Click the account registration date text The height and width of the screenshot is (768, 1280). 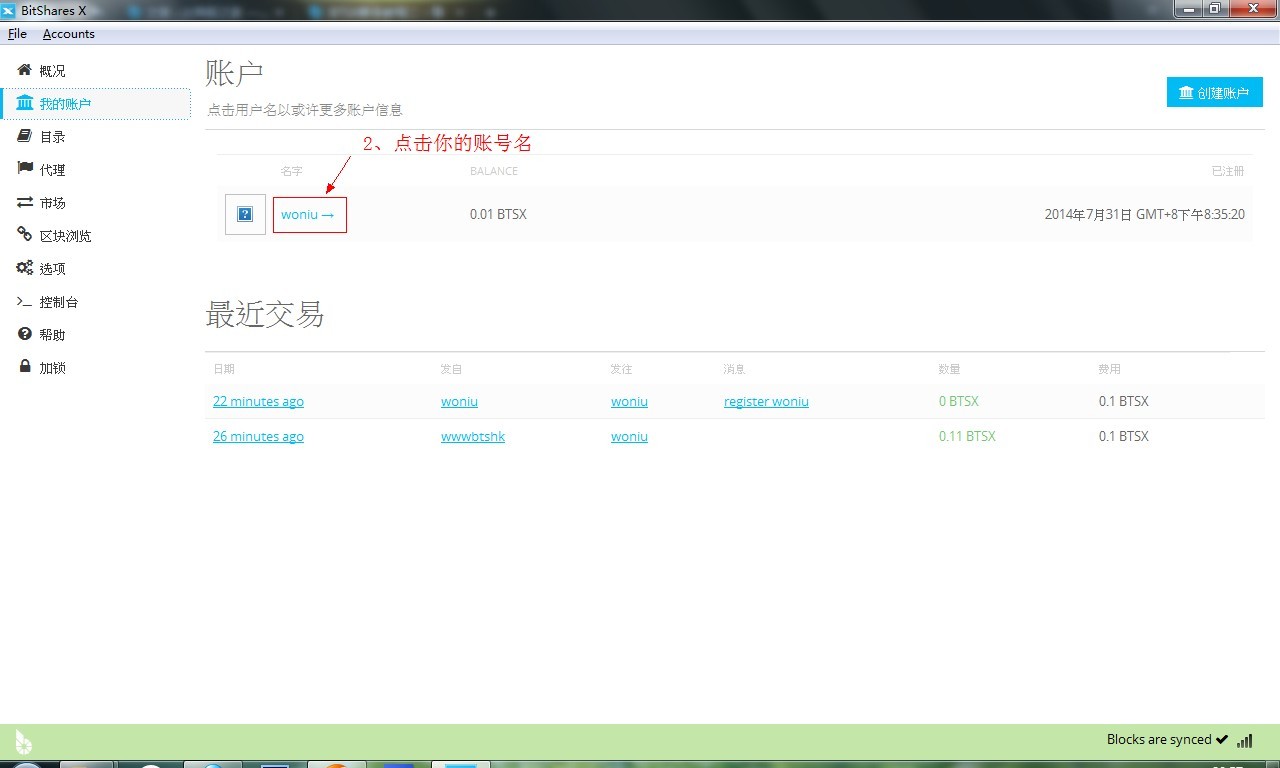click(x=1145, y=214)
